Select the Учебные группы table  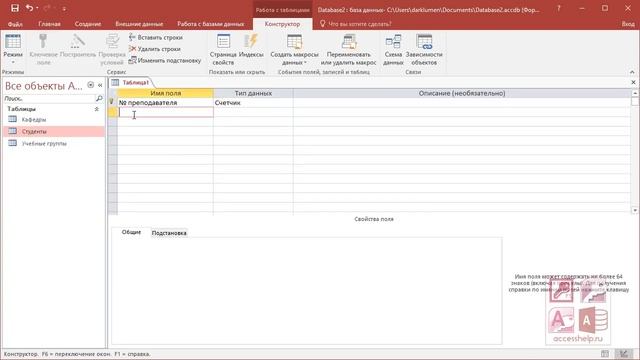point(54,143)
